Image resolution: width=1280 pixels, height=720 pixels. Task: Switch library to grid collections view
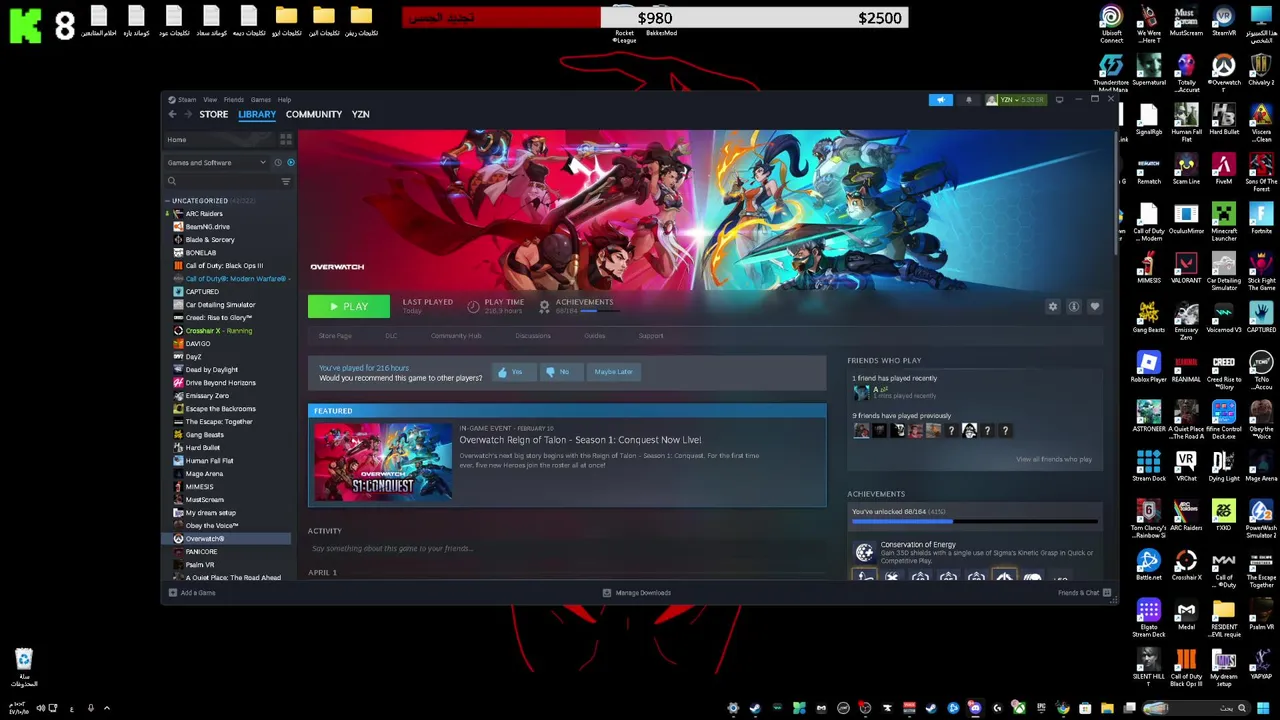[x=286, y=139]
